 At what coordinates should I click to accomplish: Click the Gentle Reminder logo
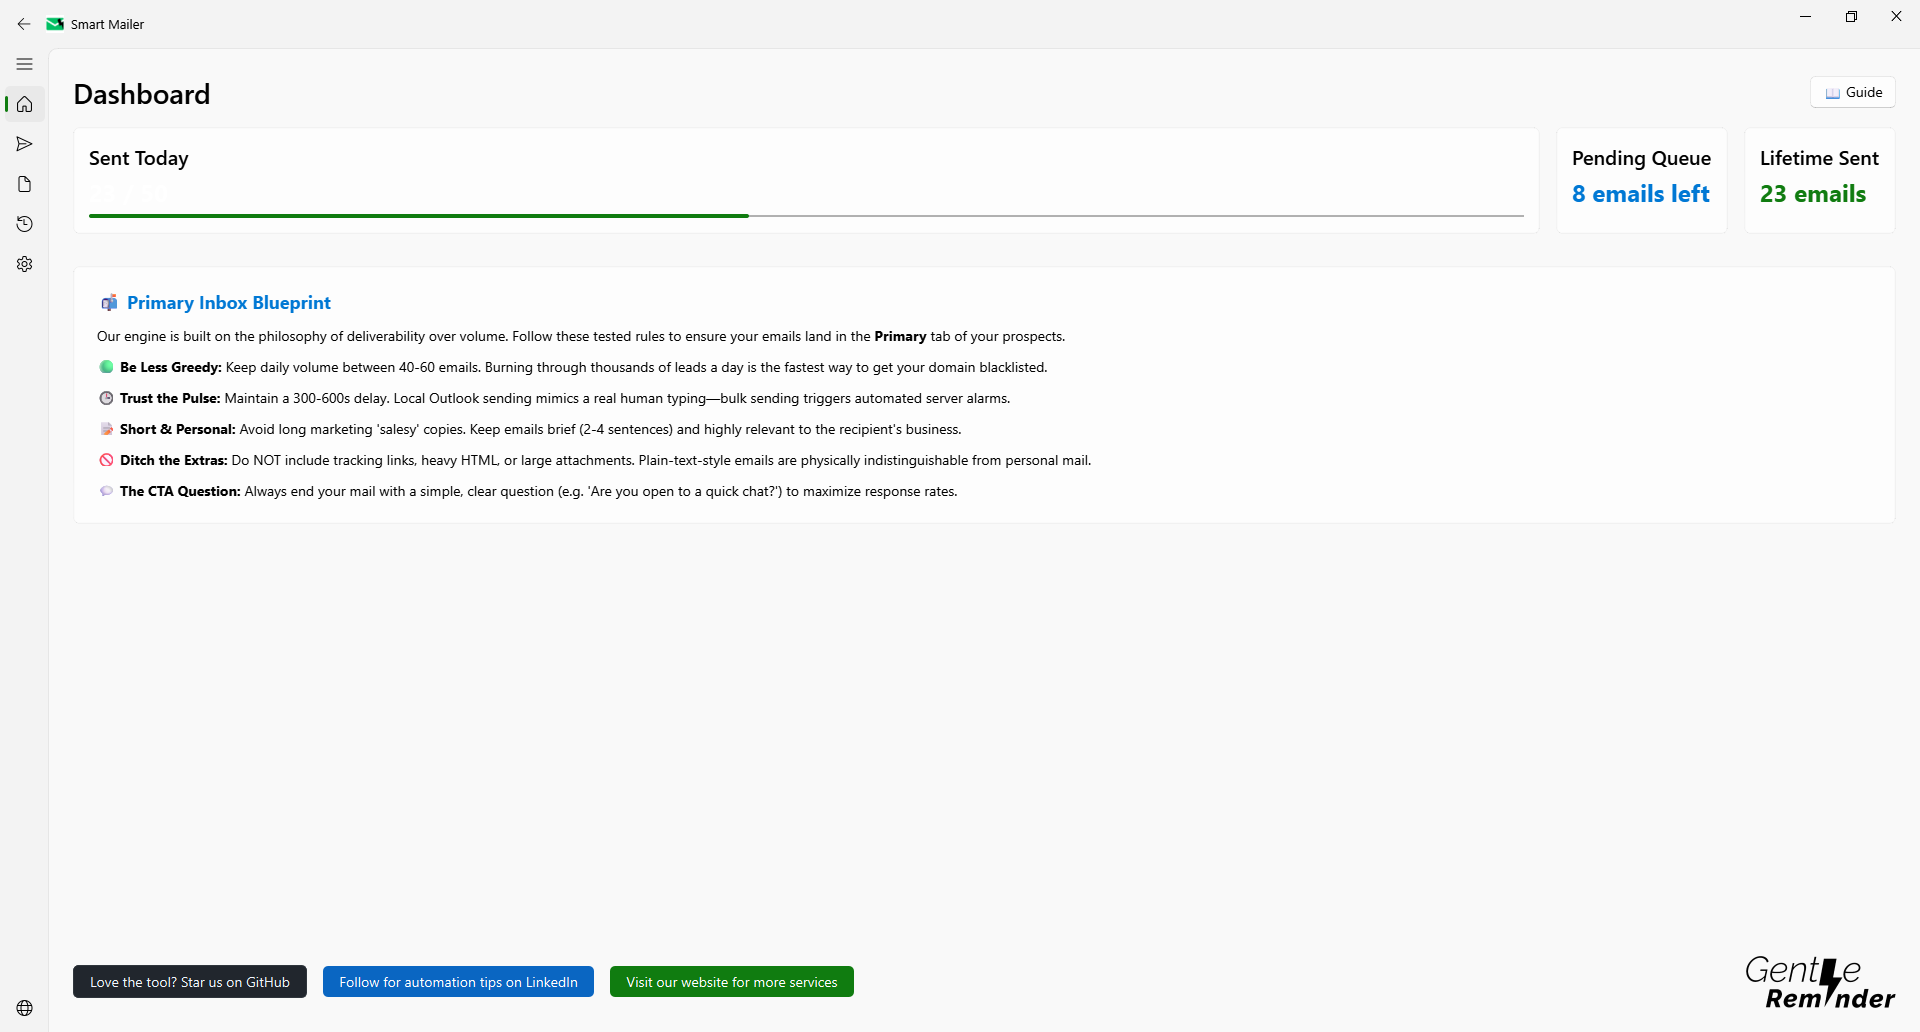pyautogui.click(x=1818, y=981)
